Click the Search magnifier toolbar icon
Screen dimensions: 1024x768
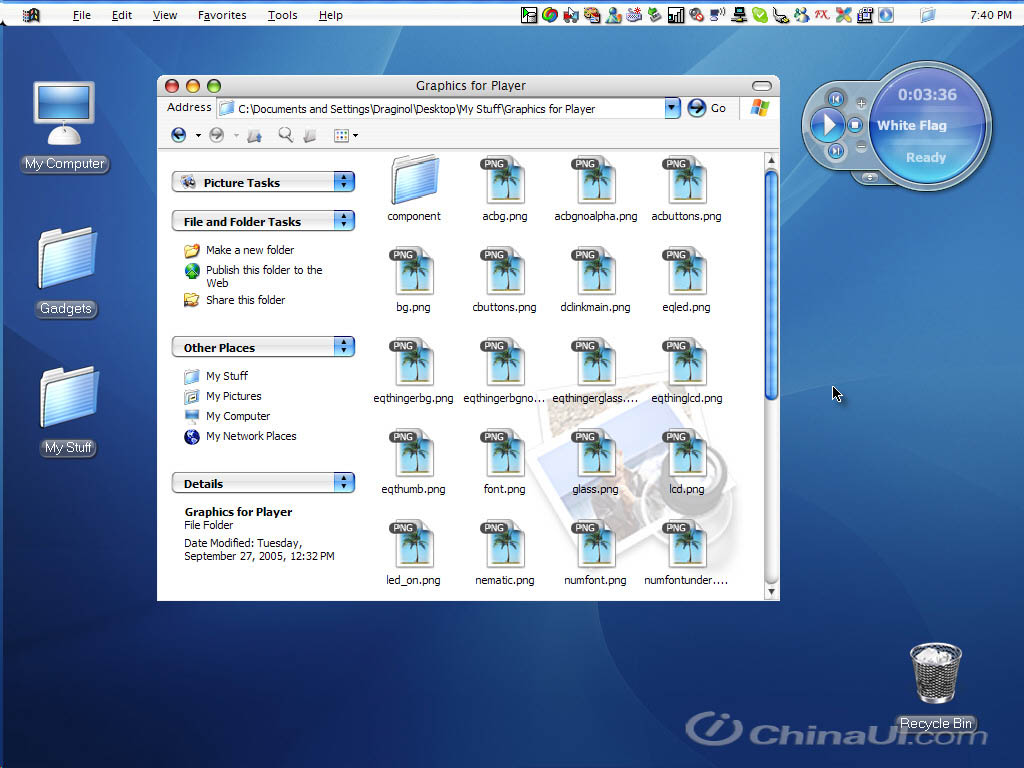(x=285, y=135)
